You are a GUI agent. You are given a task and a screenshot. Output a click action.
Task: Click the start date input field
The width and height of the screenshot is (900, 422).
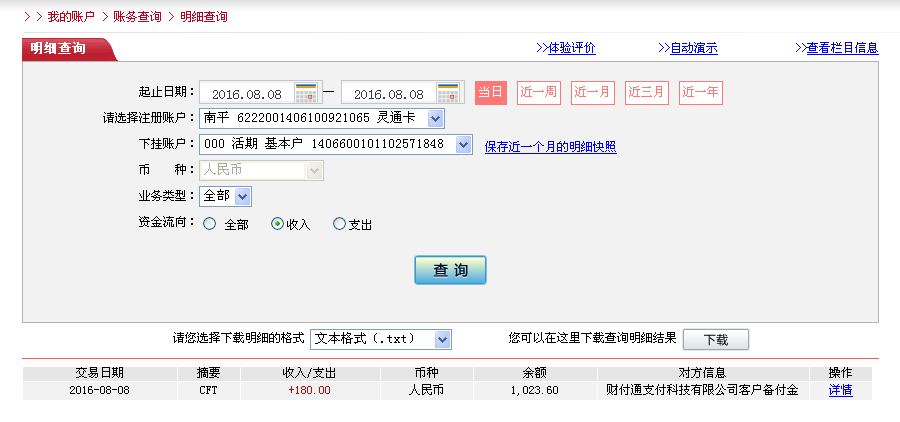click(247, 93)
